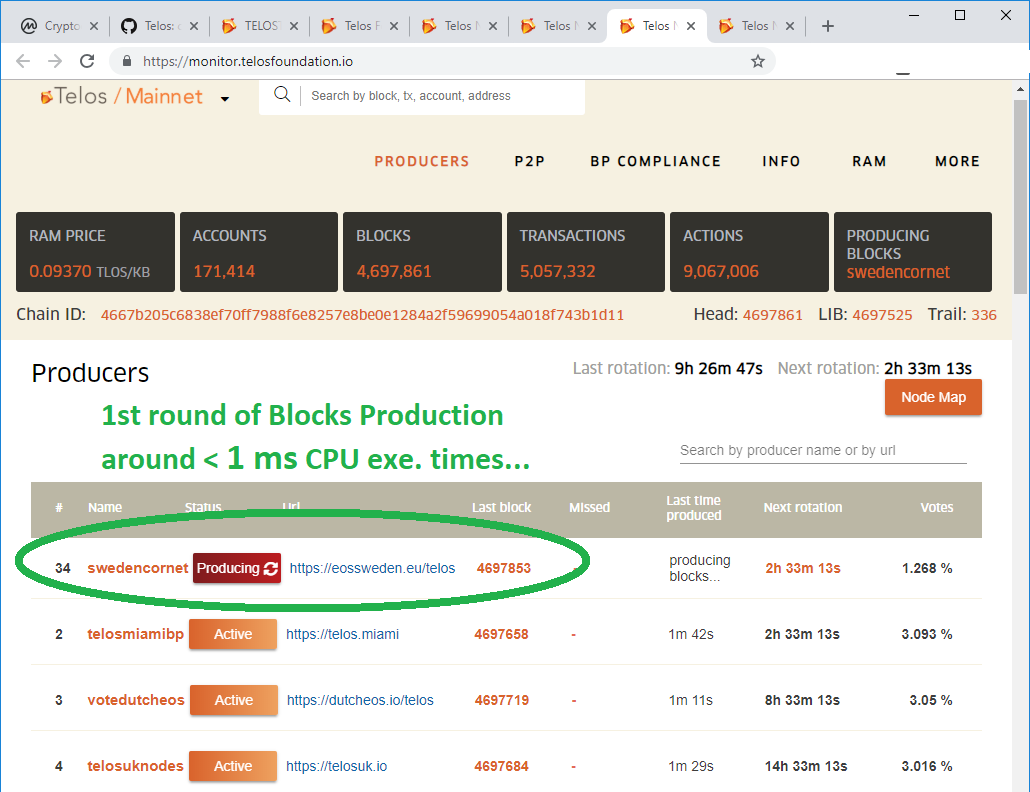
Task: Reload the page with refresh icon
Action: click(x=87, y=61)
